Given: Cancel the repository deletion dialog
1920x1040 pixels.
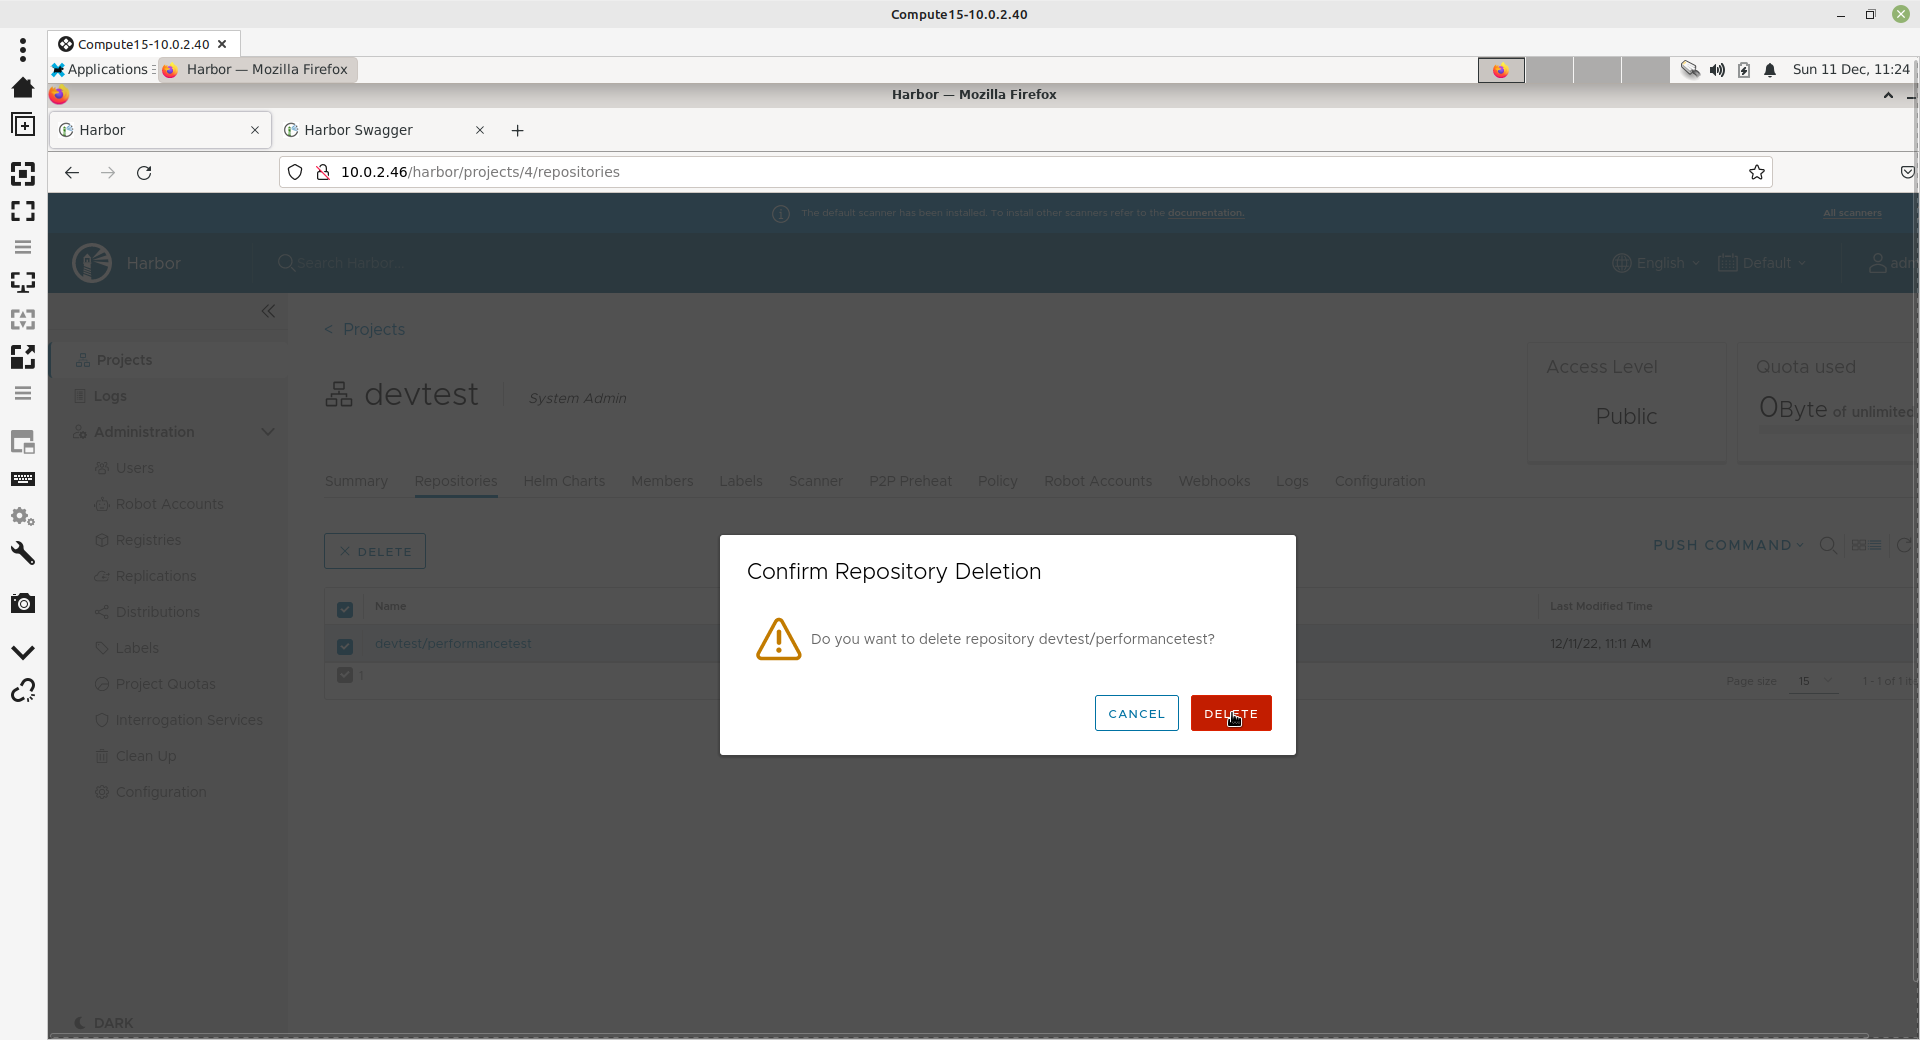Looking at the screenshot, I should tap(1136, 713).
